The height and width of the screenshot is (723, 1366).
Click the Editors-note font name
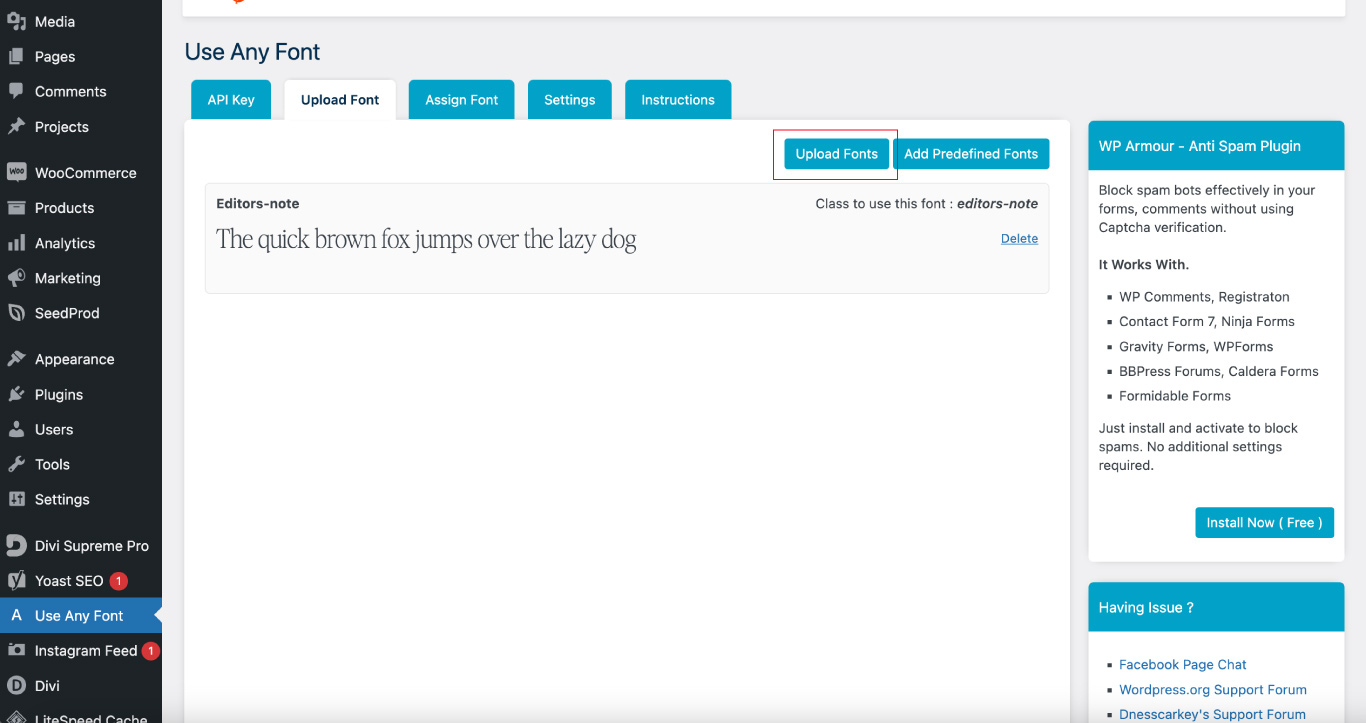258,203
